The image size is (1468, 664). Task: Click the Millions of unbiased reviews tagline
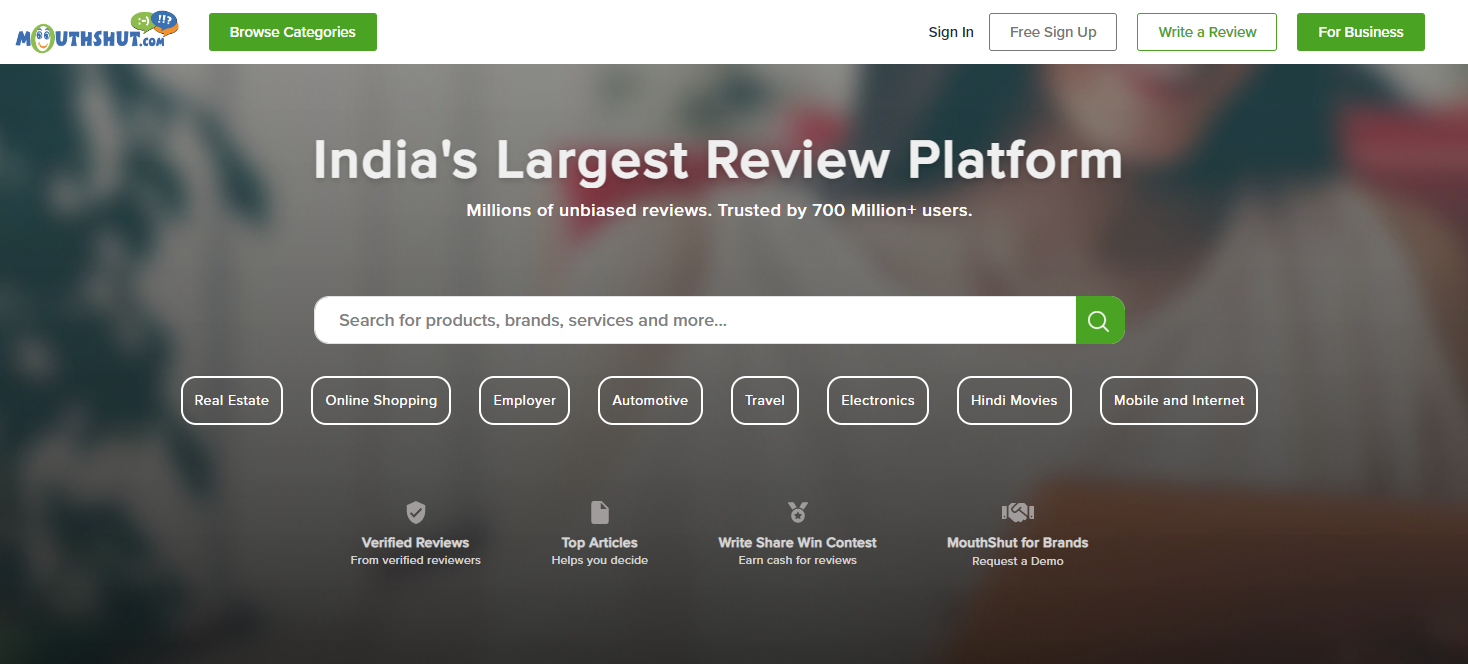tap(719, 211)
